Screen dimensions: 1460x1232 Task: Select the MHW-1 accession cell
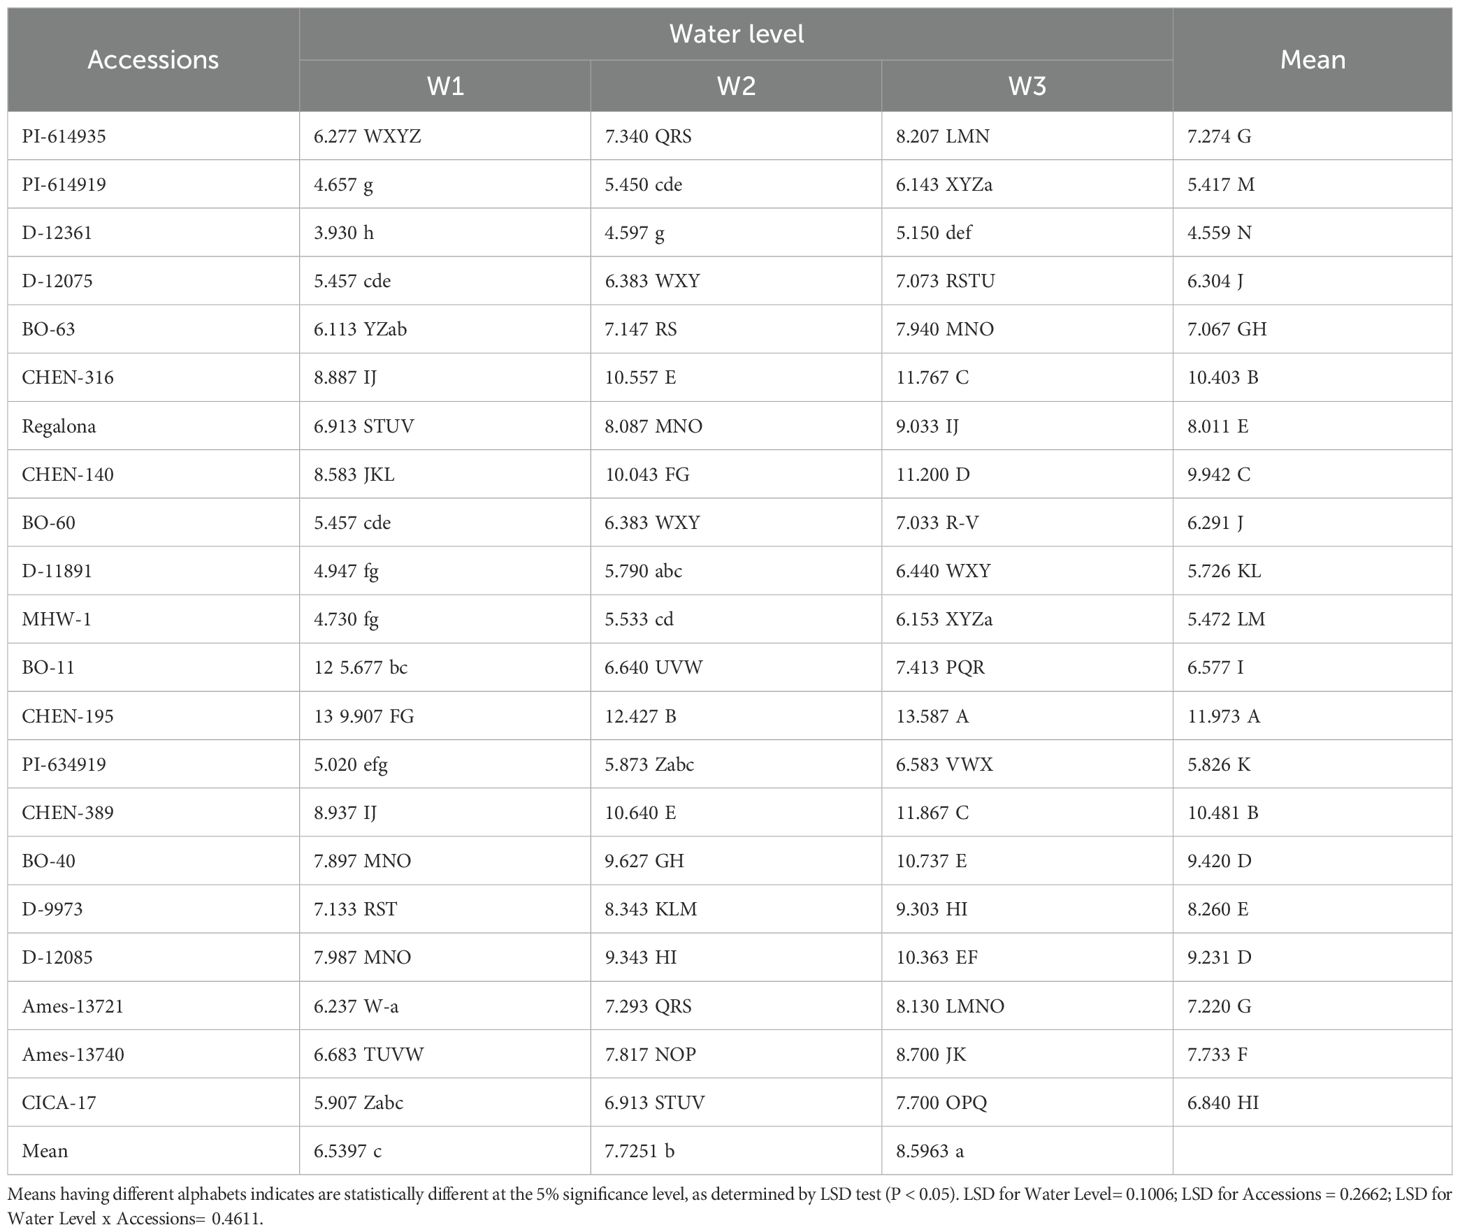56,619
